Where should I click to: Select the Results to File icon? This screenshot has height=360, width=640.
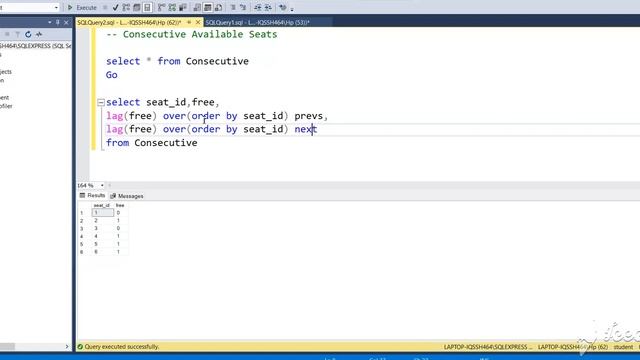(x=218, y=7)
